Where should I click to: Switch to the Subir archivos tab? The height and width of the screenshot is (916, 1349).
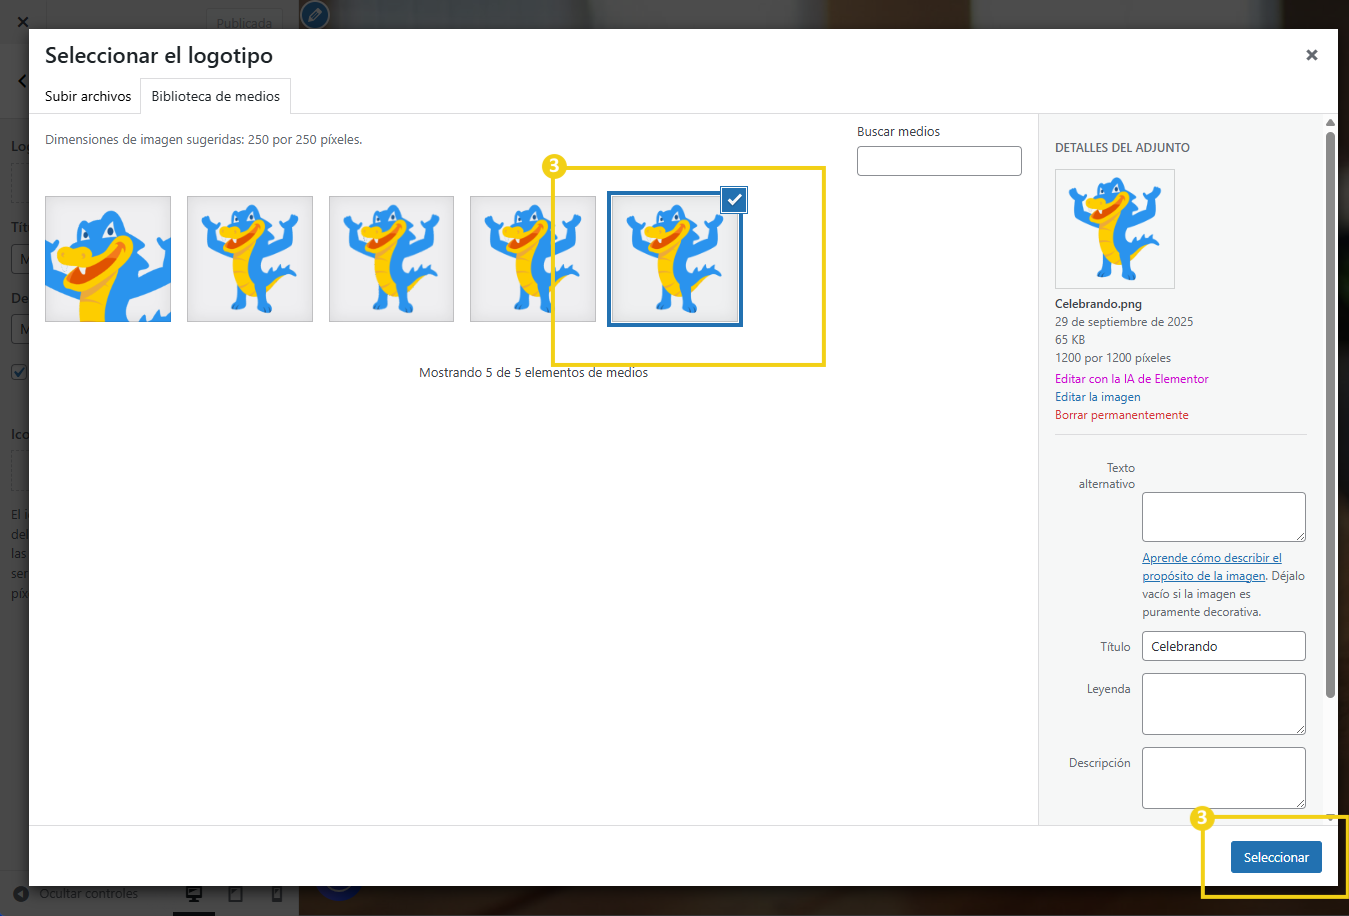point(87,96)
